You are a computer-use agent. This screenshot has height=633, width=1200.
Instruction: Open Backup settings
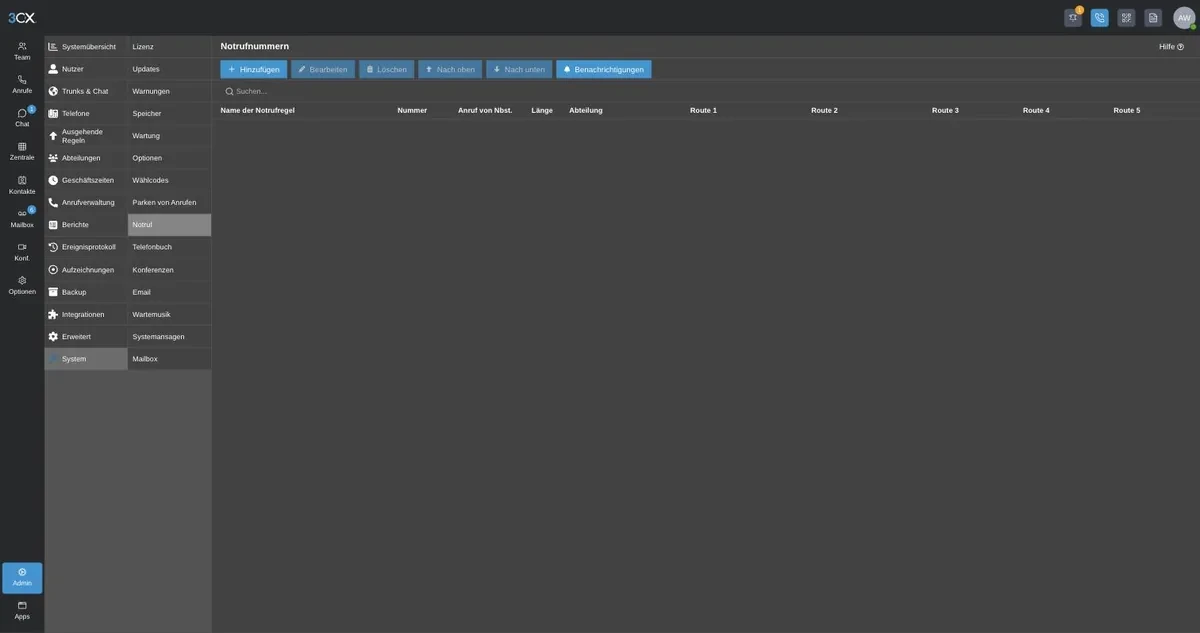point(86,292)
